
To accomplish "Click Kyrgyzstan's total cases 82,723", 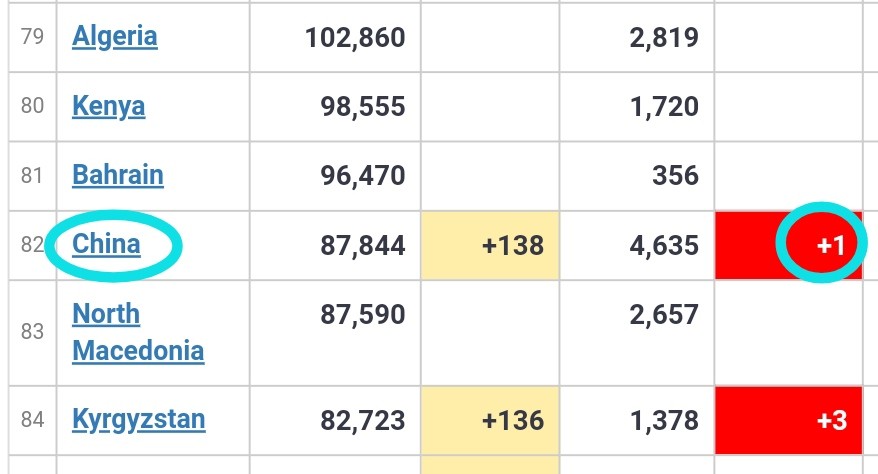I will (363, 420).
